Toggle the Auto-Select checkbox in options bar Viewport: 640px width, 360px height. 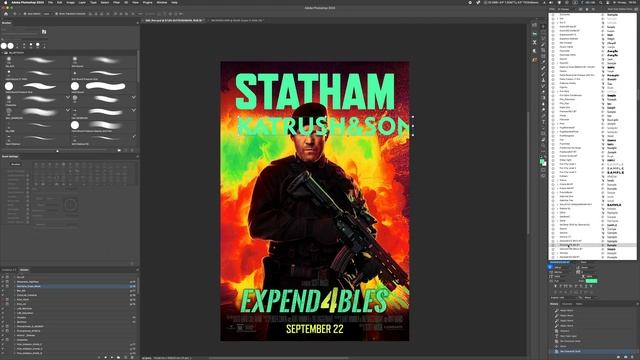pos(24,13)
